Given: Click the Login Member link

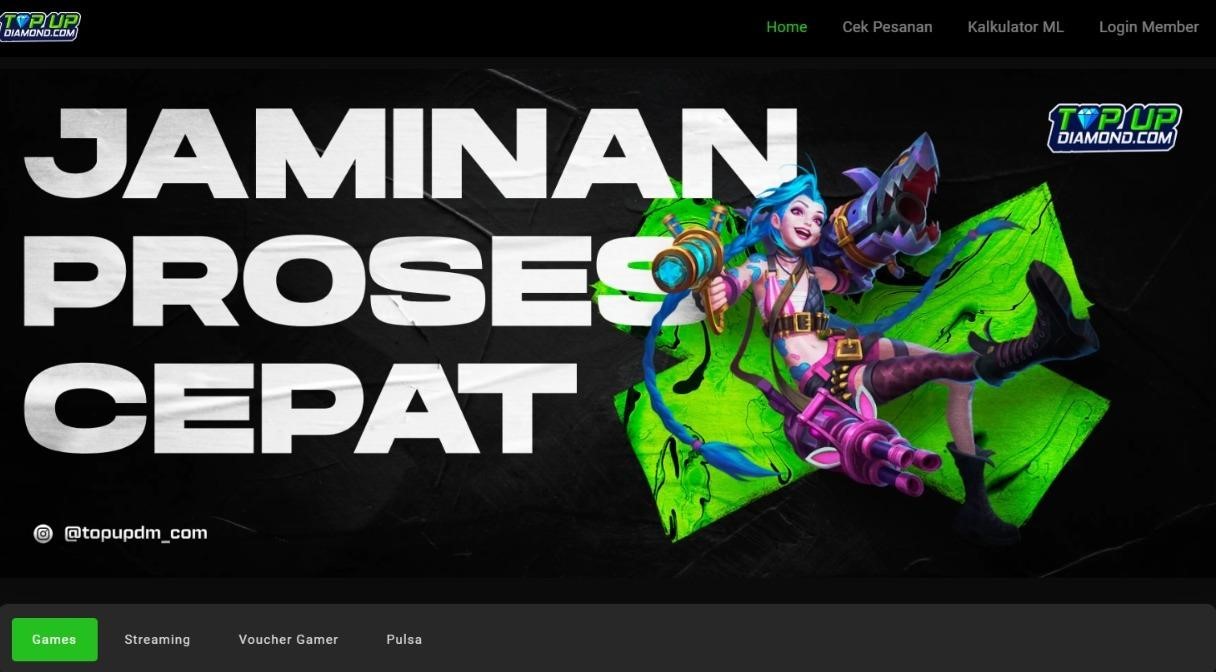Looking at the screenshot, I should 1148,27.
